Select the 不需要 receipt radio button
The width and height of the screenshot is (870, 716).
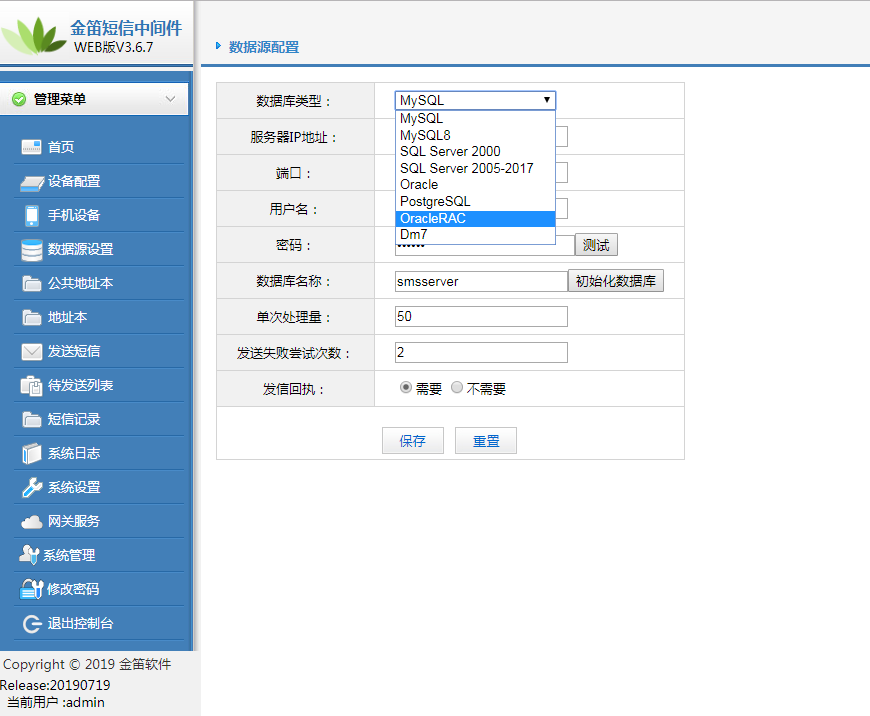point(457,388)
